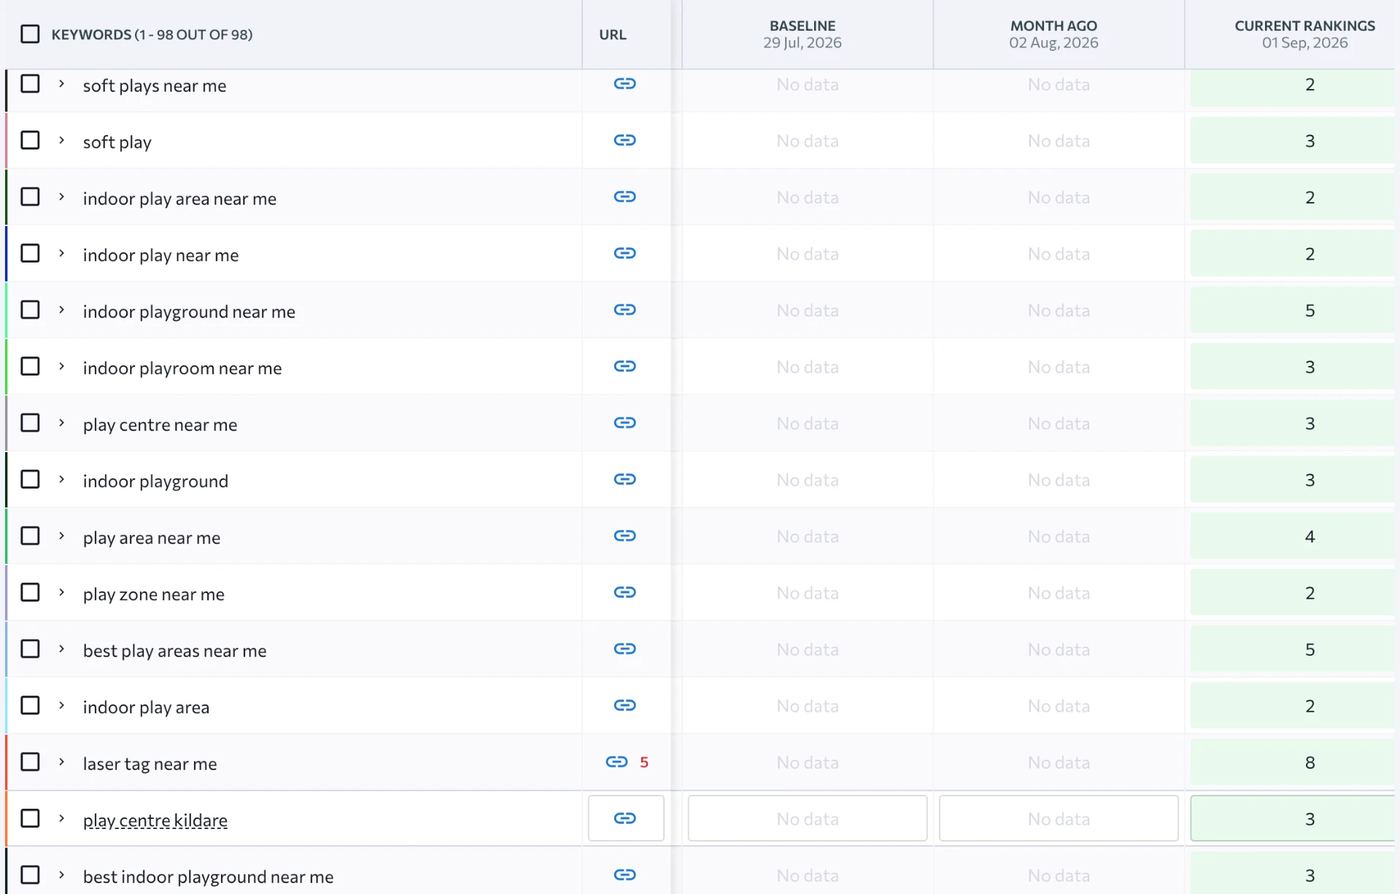Tick checkbox for soft plays near me
Screen dimensions: 1400x894
click(x=30, y=83)
